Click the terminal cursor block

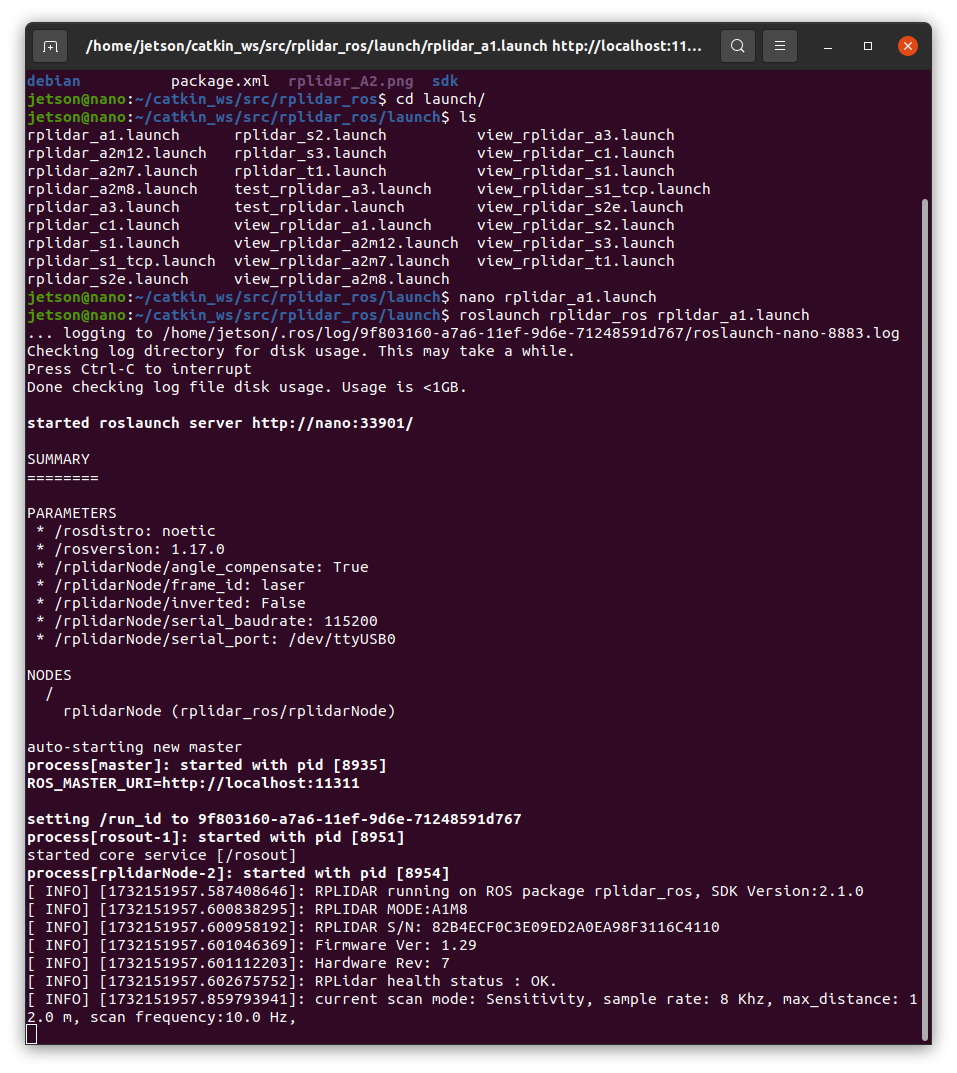click(31, 1035)
